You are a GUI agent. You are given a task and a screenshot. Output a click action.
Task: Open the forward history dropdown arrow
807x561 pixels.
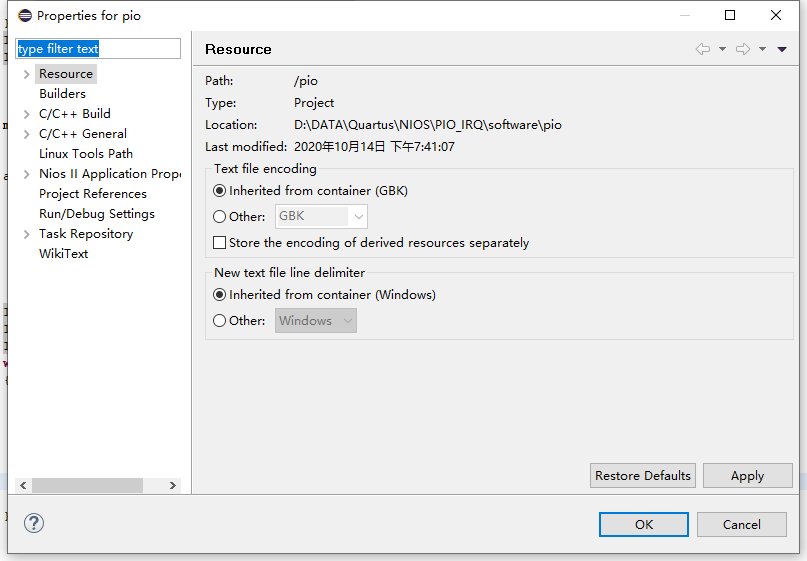(762, 49)
